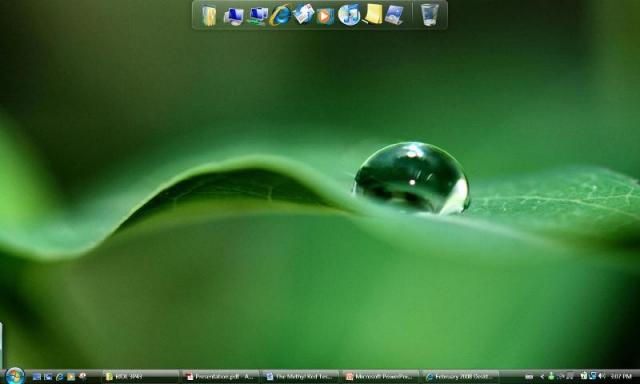Open the Network computers icon in the dock
The image size is (640, 384).
[257, 16]
